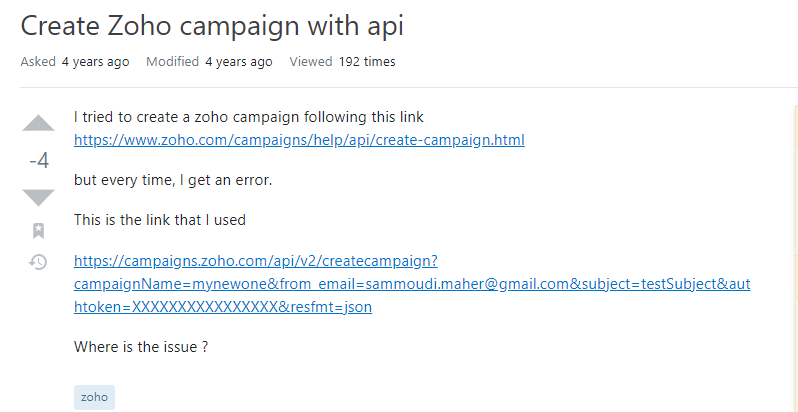Click the Asked 4 years ago label

pos(75,62)
